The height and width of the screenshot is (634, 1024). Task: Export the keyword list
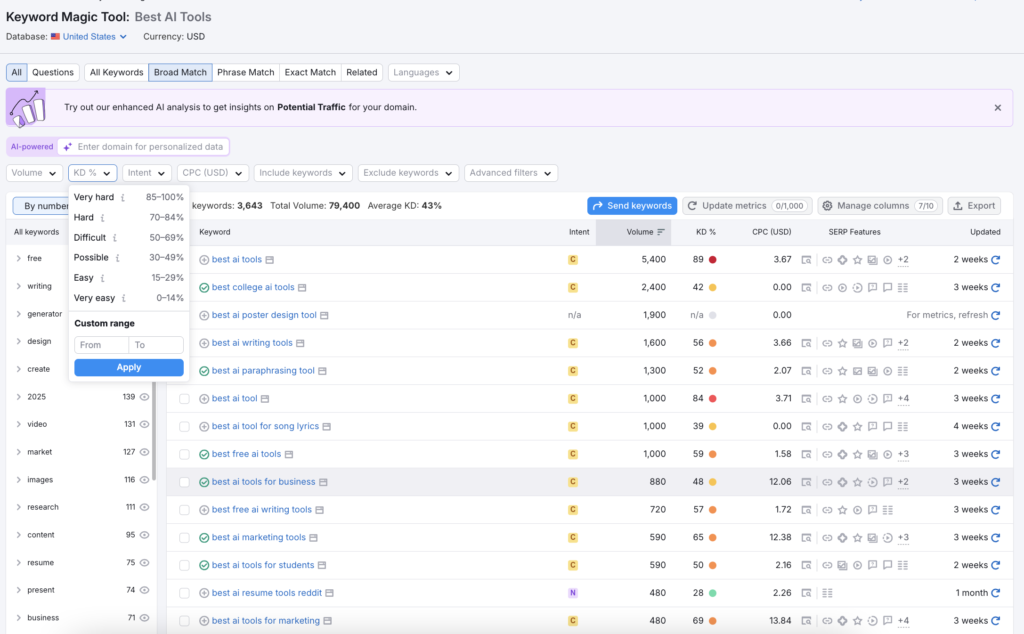coord(974,206)
